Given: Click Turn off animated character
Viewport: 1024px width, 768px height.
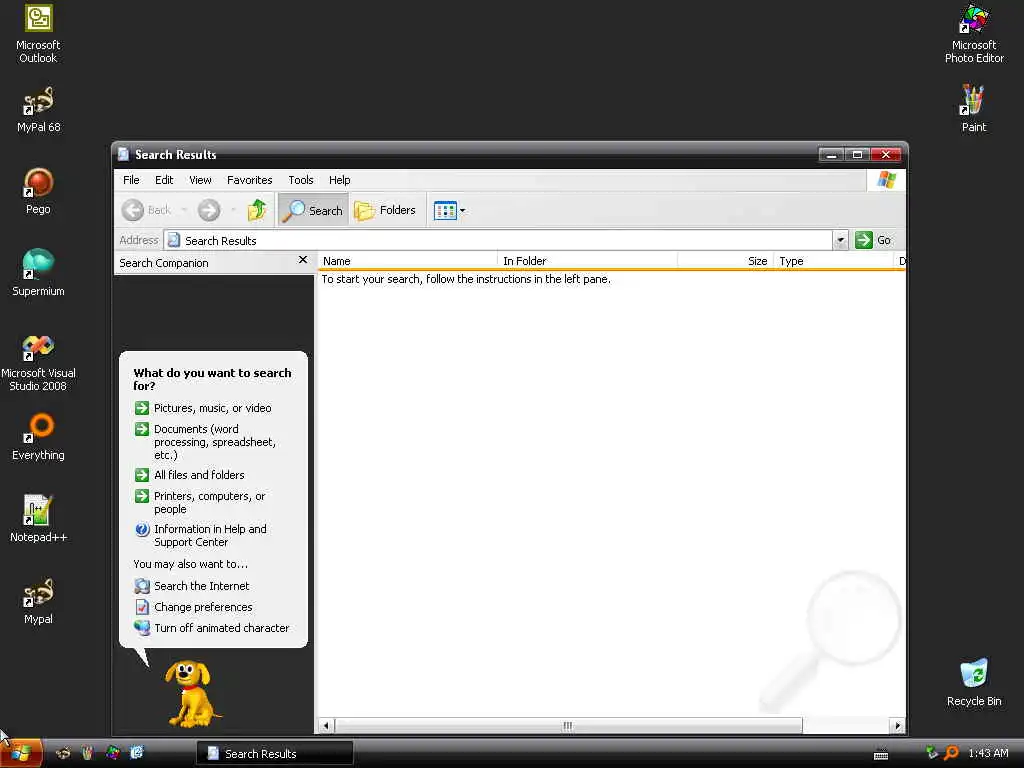Looking at the screenshot, I should coord(212,628).
